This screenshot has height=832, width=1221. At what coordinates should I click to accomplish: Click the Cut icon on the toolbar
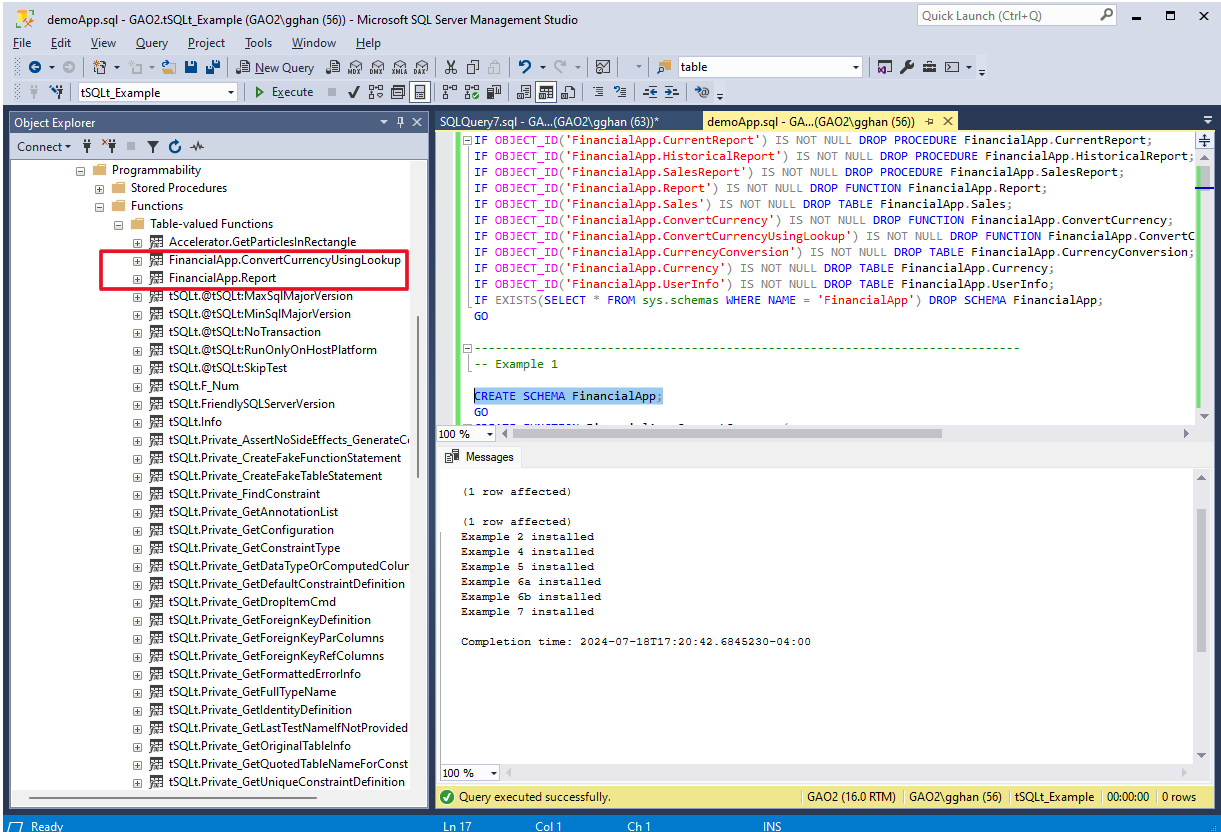pyautogui.click(x=450, y=67)
